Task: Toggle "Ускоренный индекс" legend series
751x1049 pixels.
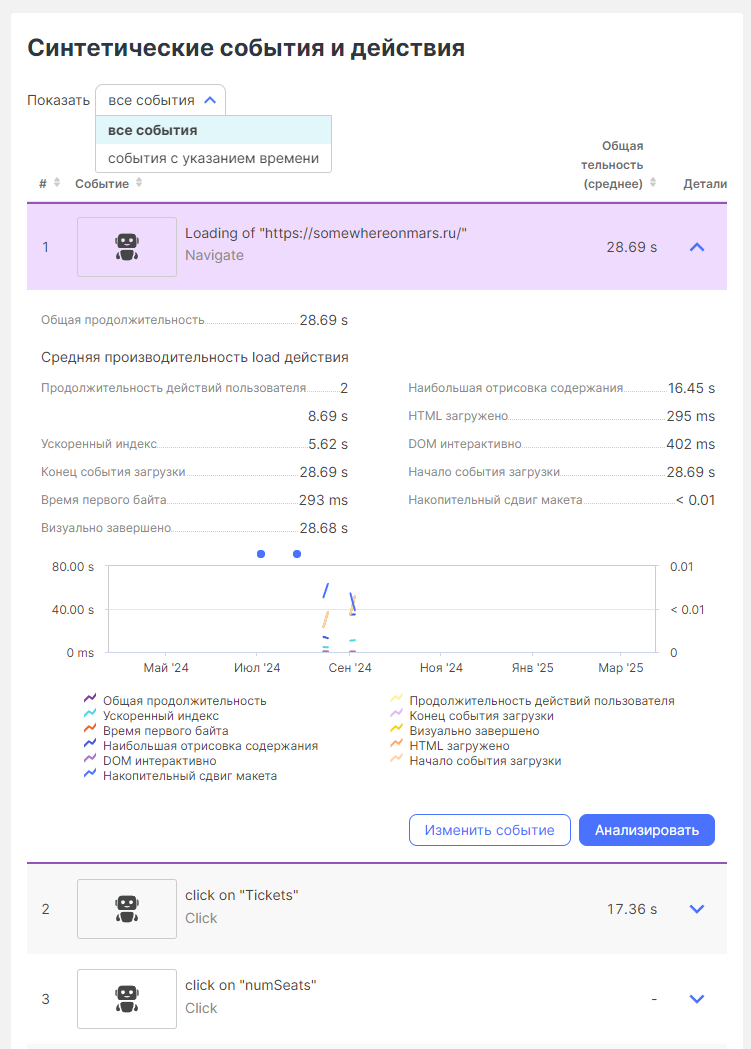Action: 160,716
